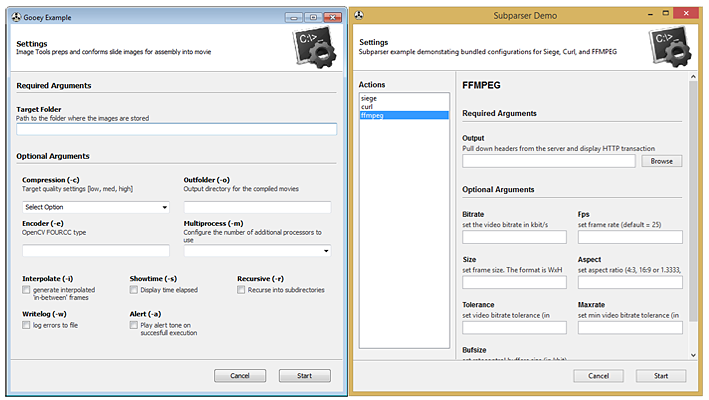Check Recursive recurse into subdirectories
Screen dimensions: 709x400
241,290
